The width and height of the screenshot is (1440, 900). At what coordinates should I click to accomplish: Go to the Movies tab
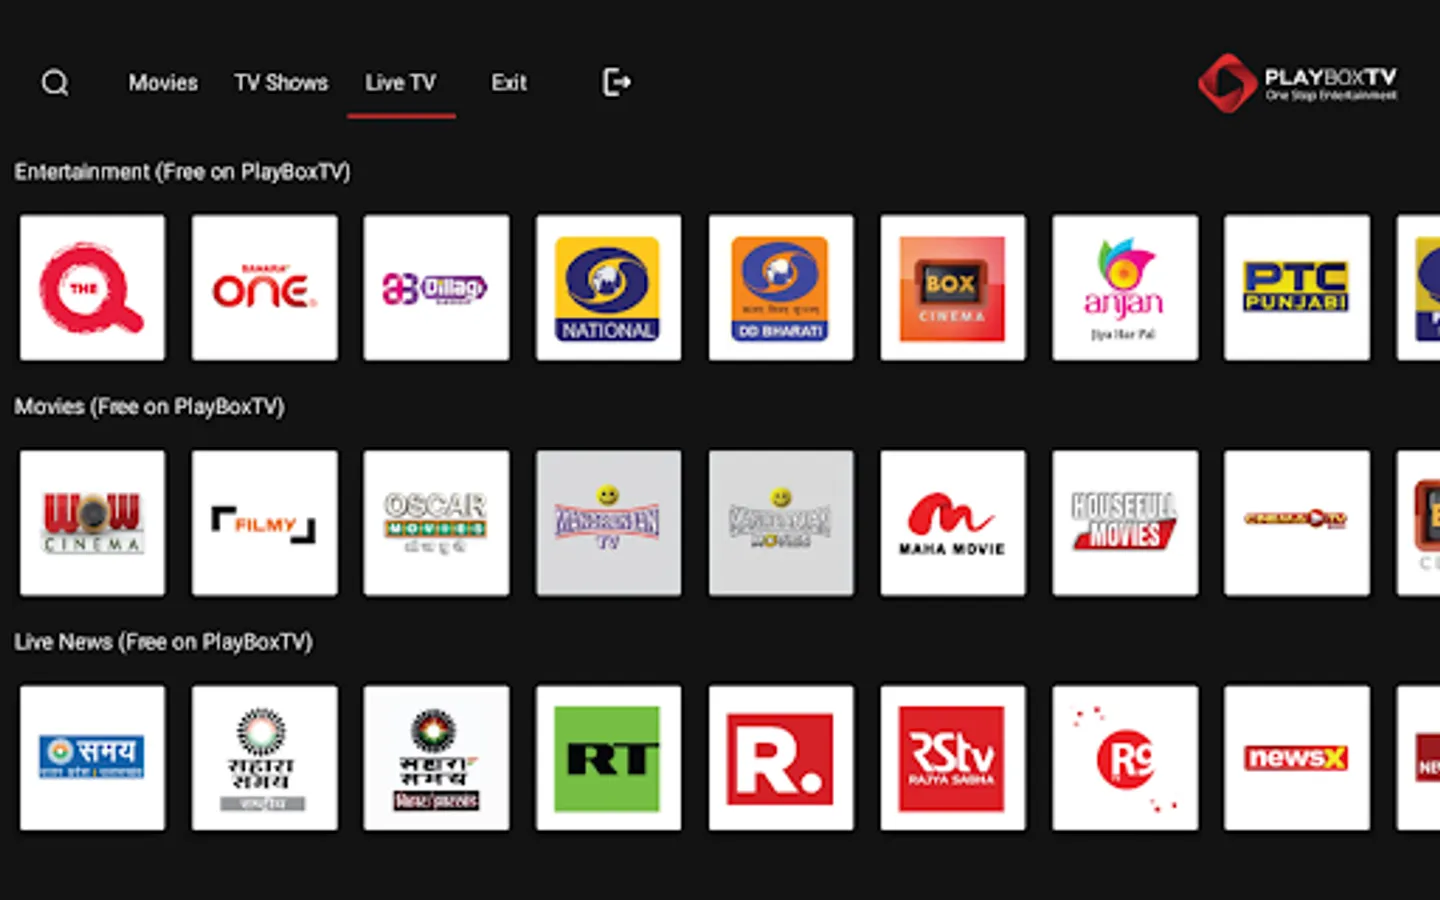click(163, 83)
